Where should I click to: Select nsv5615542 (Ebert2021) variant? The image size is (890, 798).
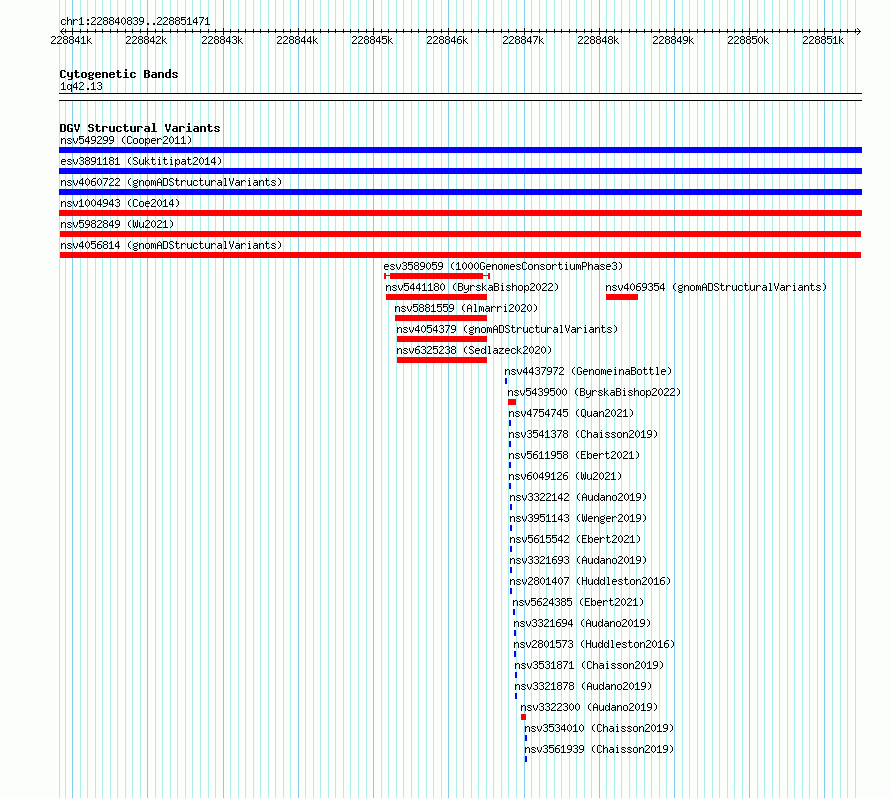[576, 539]
